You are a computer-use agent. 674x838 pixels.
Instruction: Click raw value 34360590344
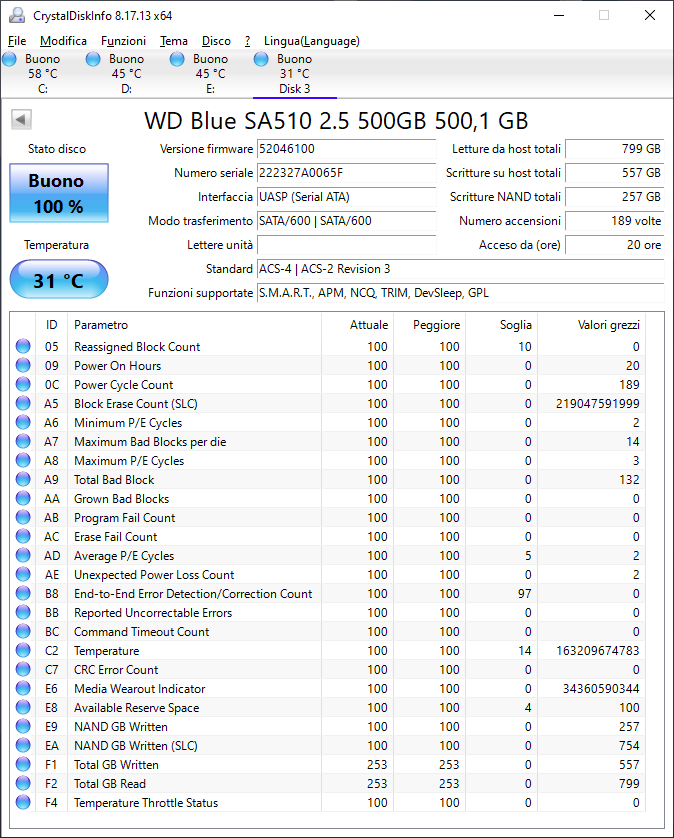(601, 688)
